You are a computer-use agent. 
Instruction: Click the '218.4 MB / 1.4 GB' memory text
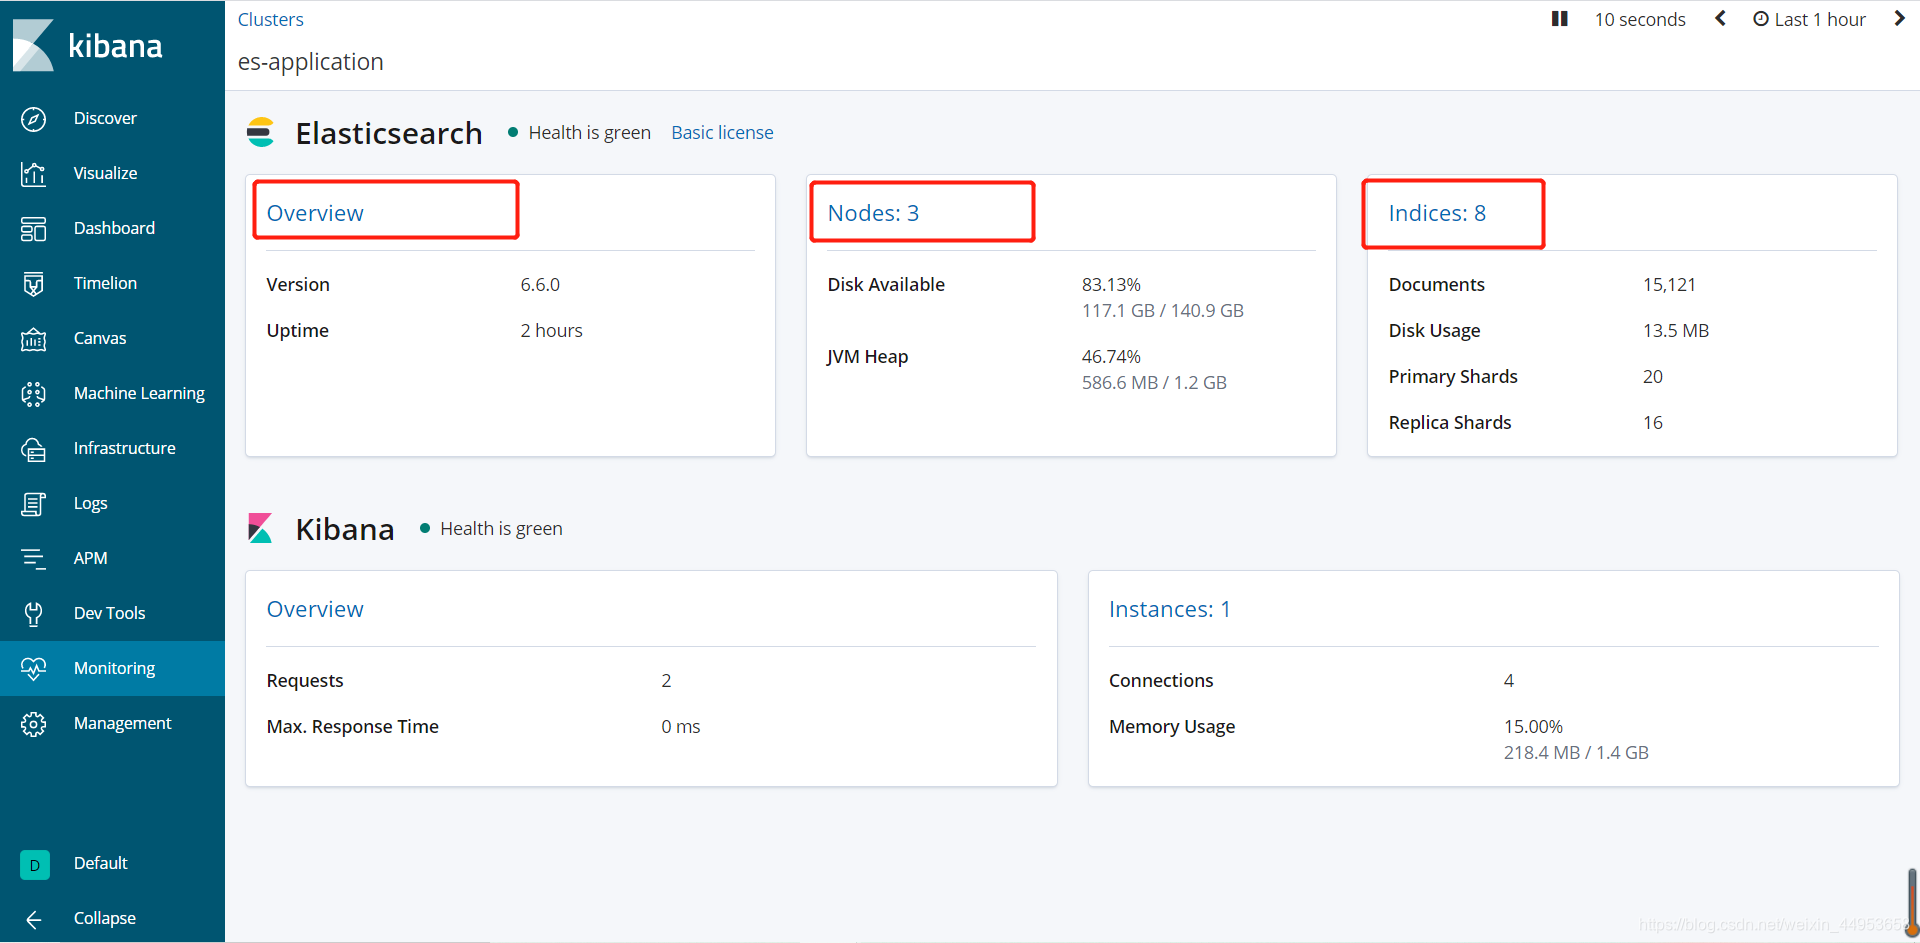pyautogui.click(x=1576, y=752)
